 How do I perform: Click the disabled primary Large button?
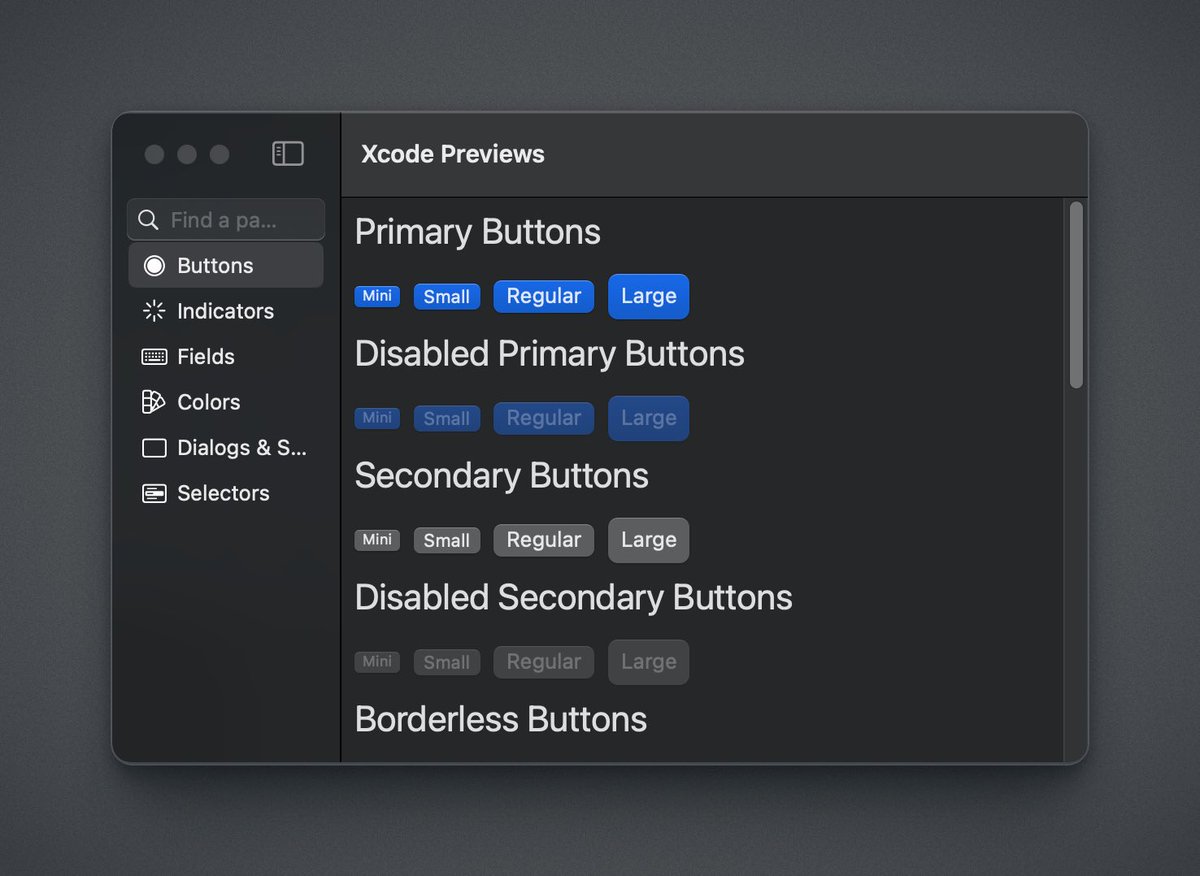[x=649, y=418]
